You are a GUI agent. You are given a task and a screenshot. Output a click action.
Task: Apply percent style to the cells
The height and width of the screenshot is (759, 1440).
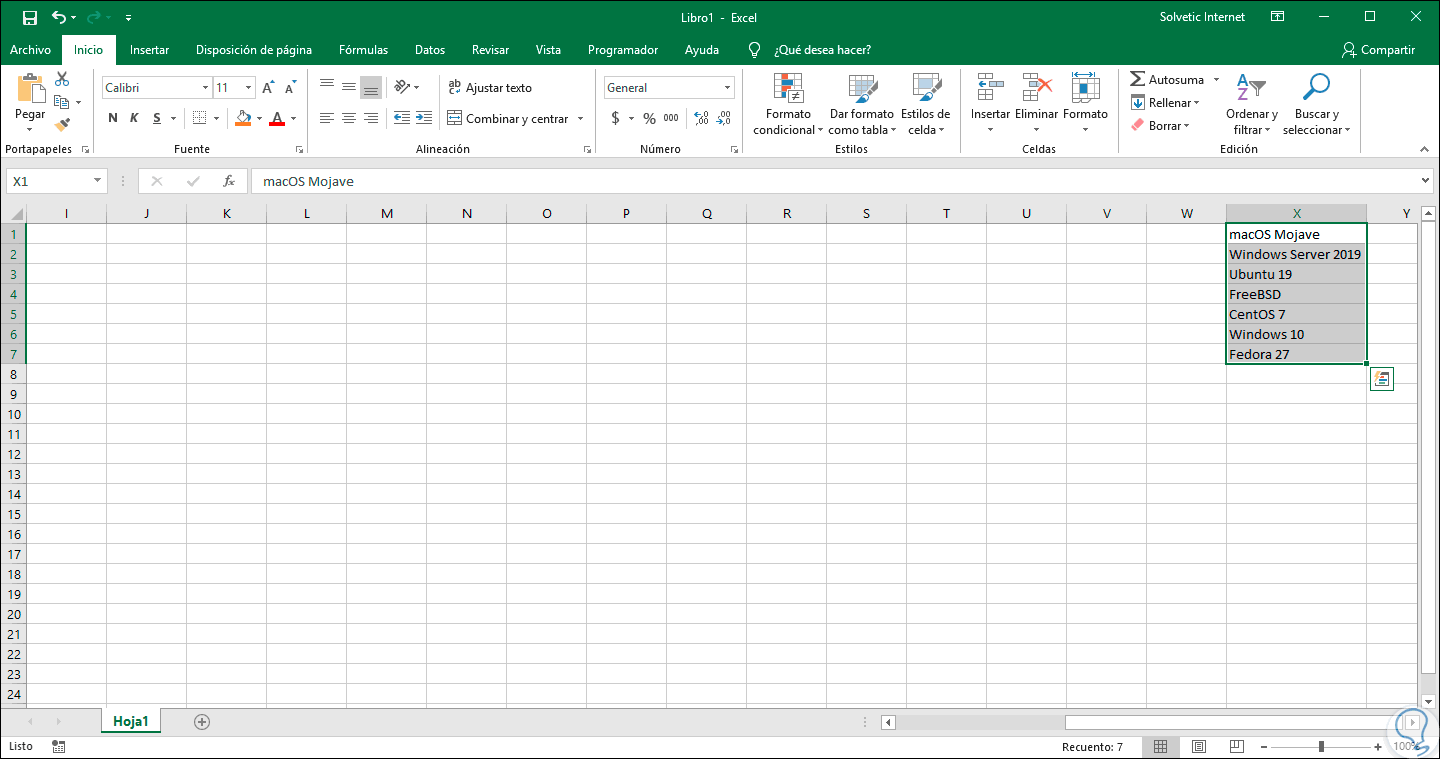point(649,118)
